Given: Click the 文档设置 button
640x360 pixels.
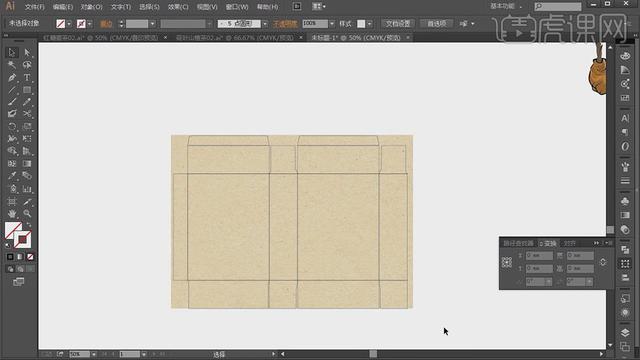Looking at the screenshot, I should tap(398, 24).
